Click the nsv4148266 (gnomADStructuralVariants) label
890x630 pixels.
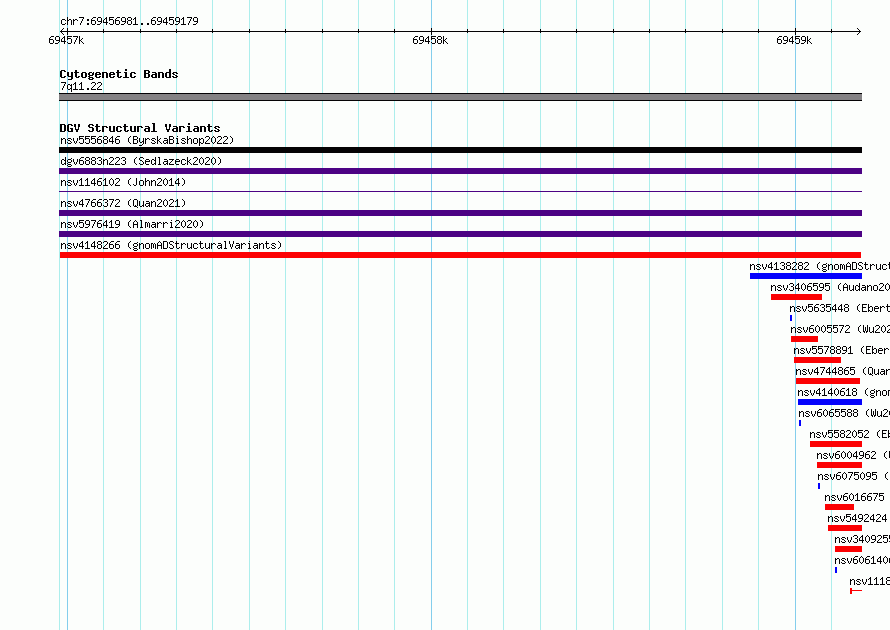pyautogui.click(x=171, y=245)
